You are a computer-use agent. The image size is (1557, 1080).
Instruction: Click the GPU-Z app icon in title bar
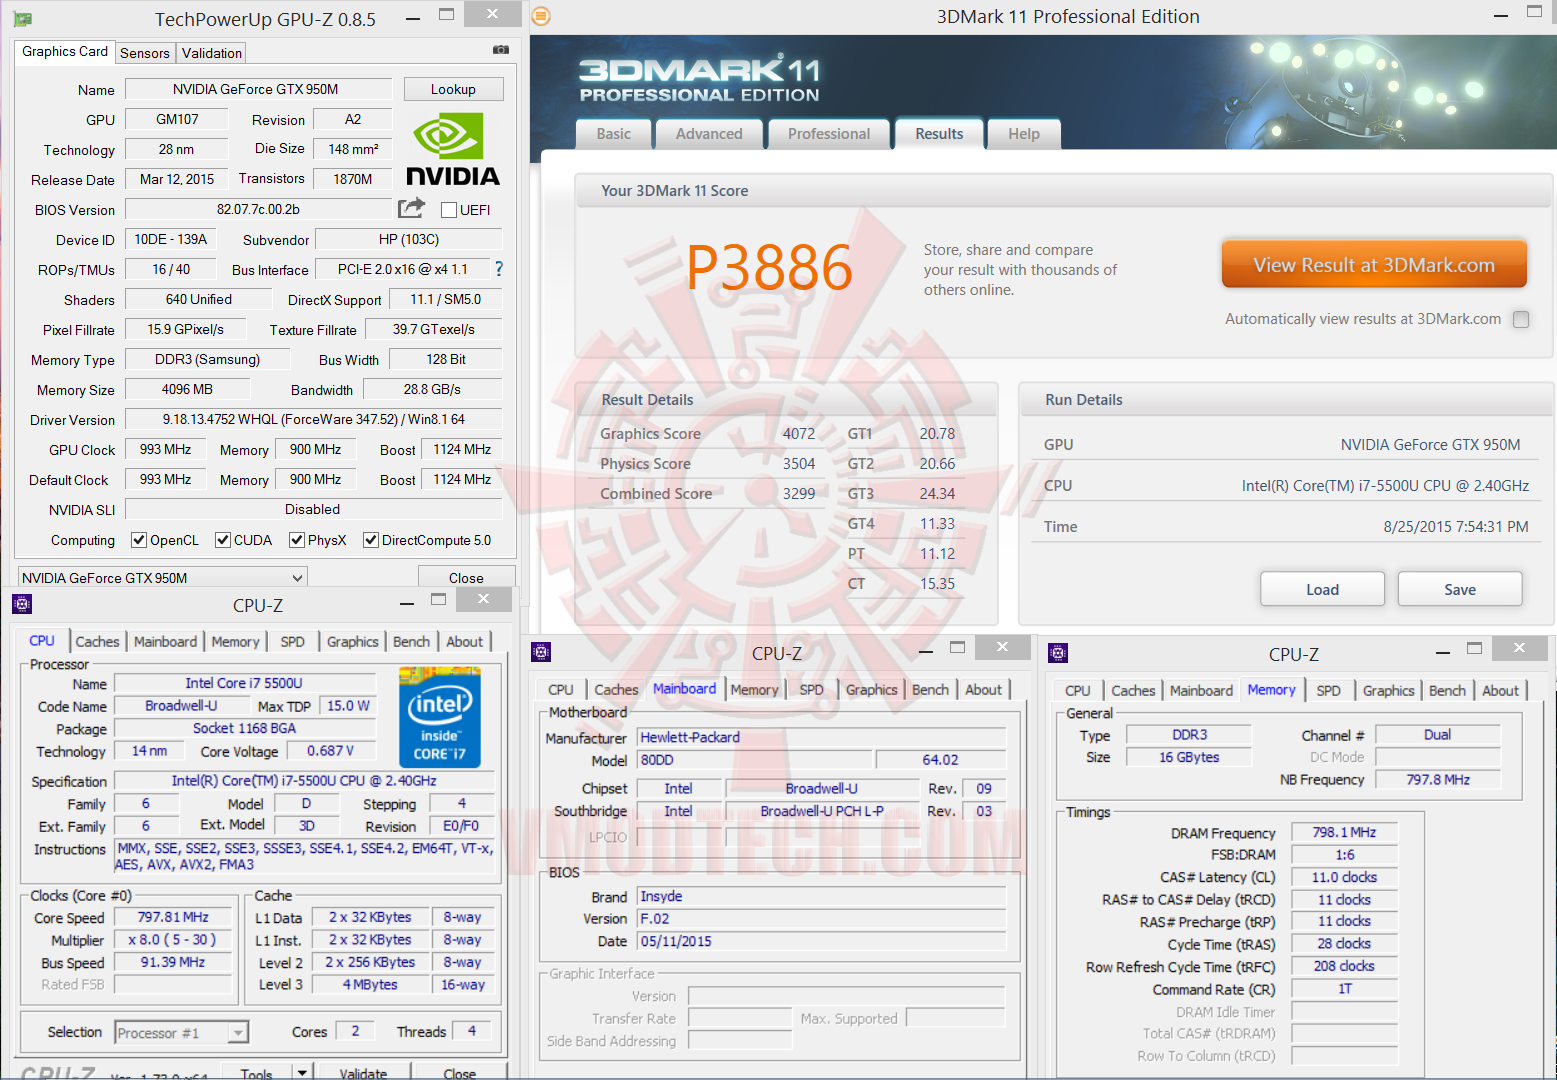pyautogui.click(x=23, y=19)
